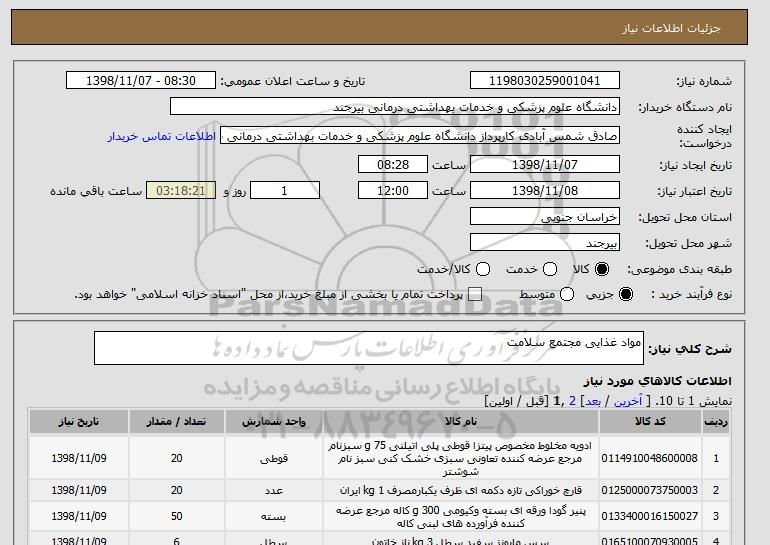Screen dimensions: 770x545
Task: Click the city field بیرجند
Action: [545, 242]
